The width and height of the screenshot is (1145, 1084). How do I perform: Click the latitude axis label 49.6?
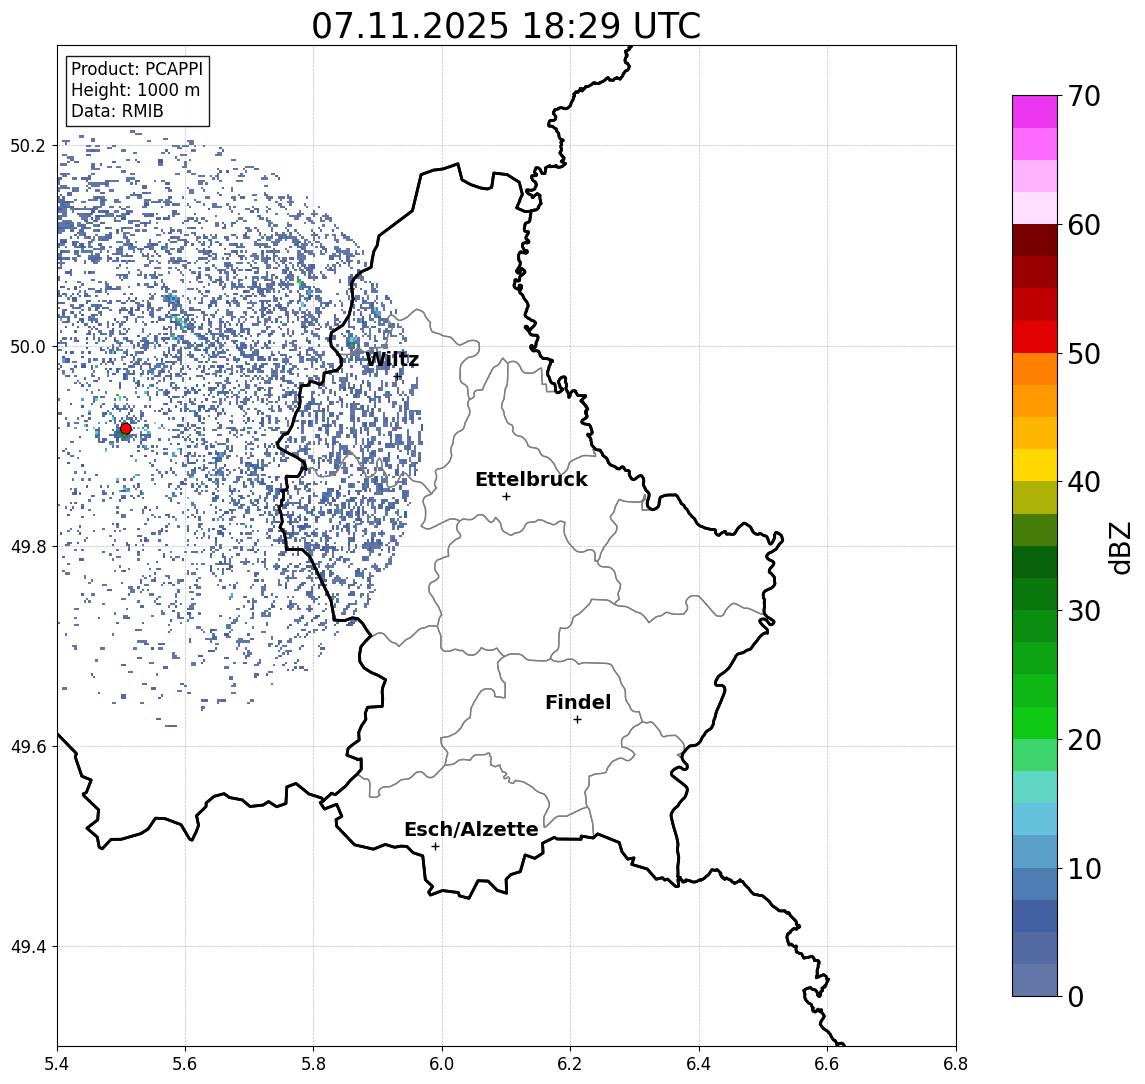click(x=28, y=747)
